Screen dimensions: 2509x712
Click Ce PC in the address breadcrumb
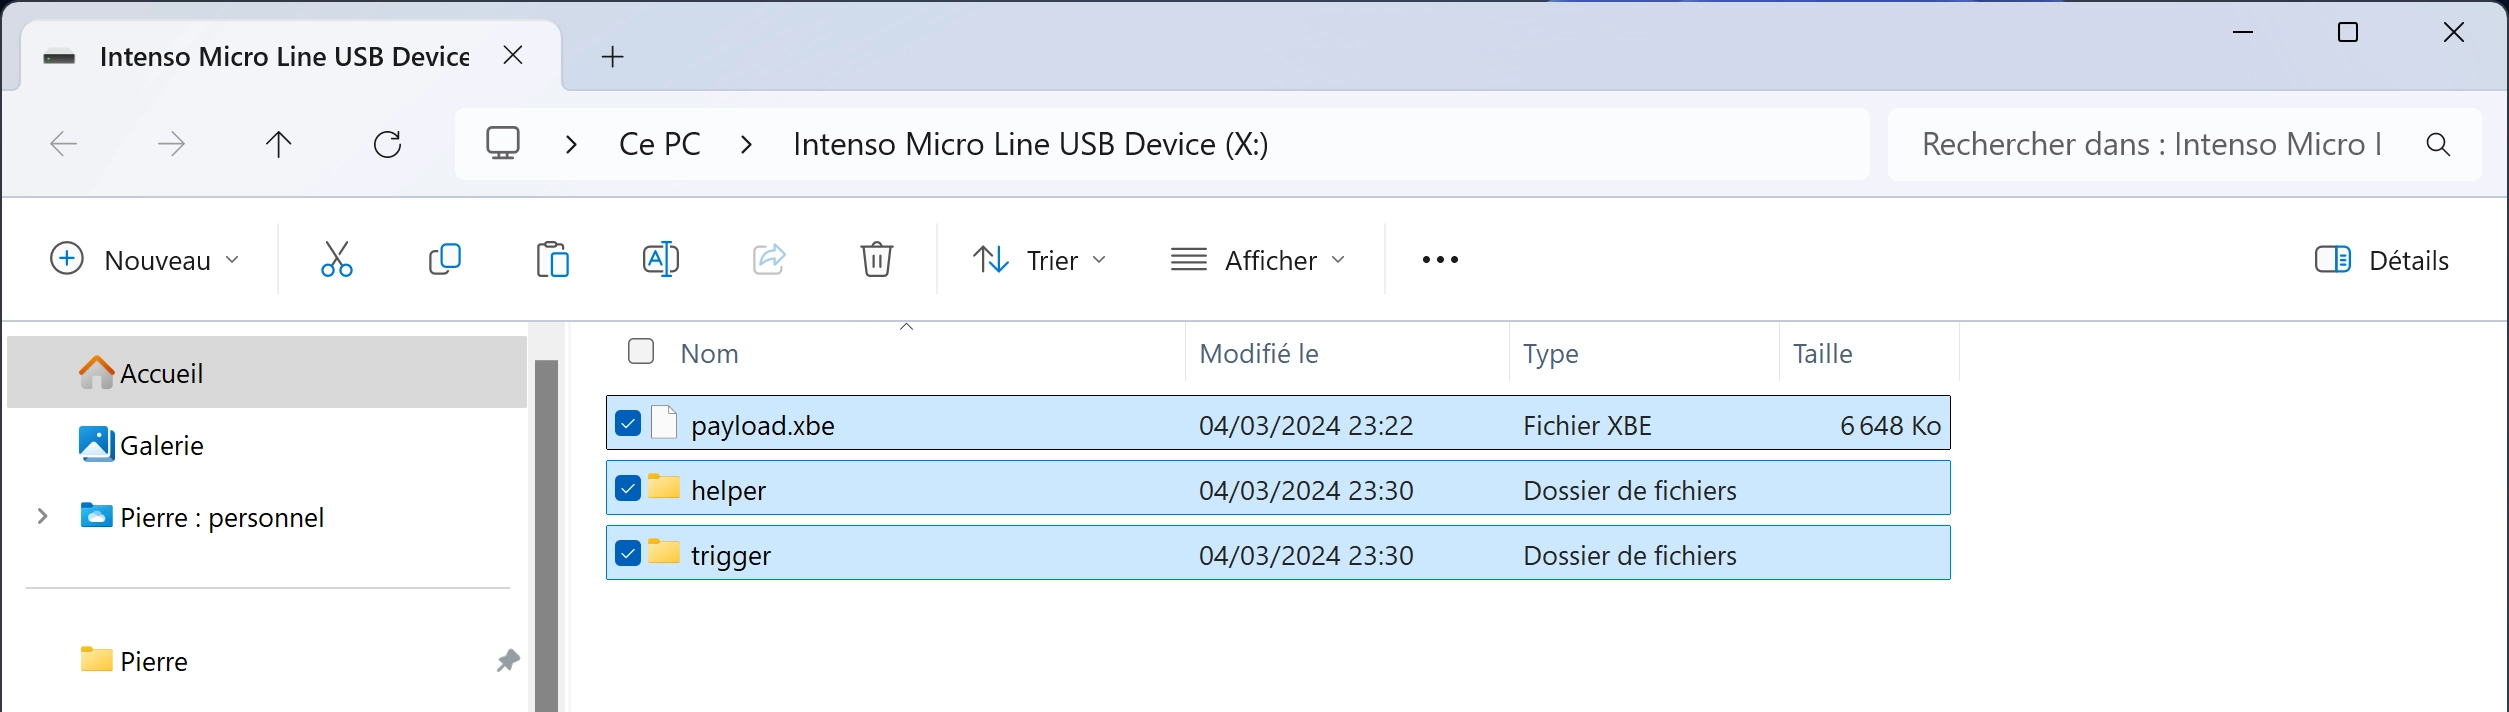coord(660,144)
